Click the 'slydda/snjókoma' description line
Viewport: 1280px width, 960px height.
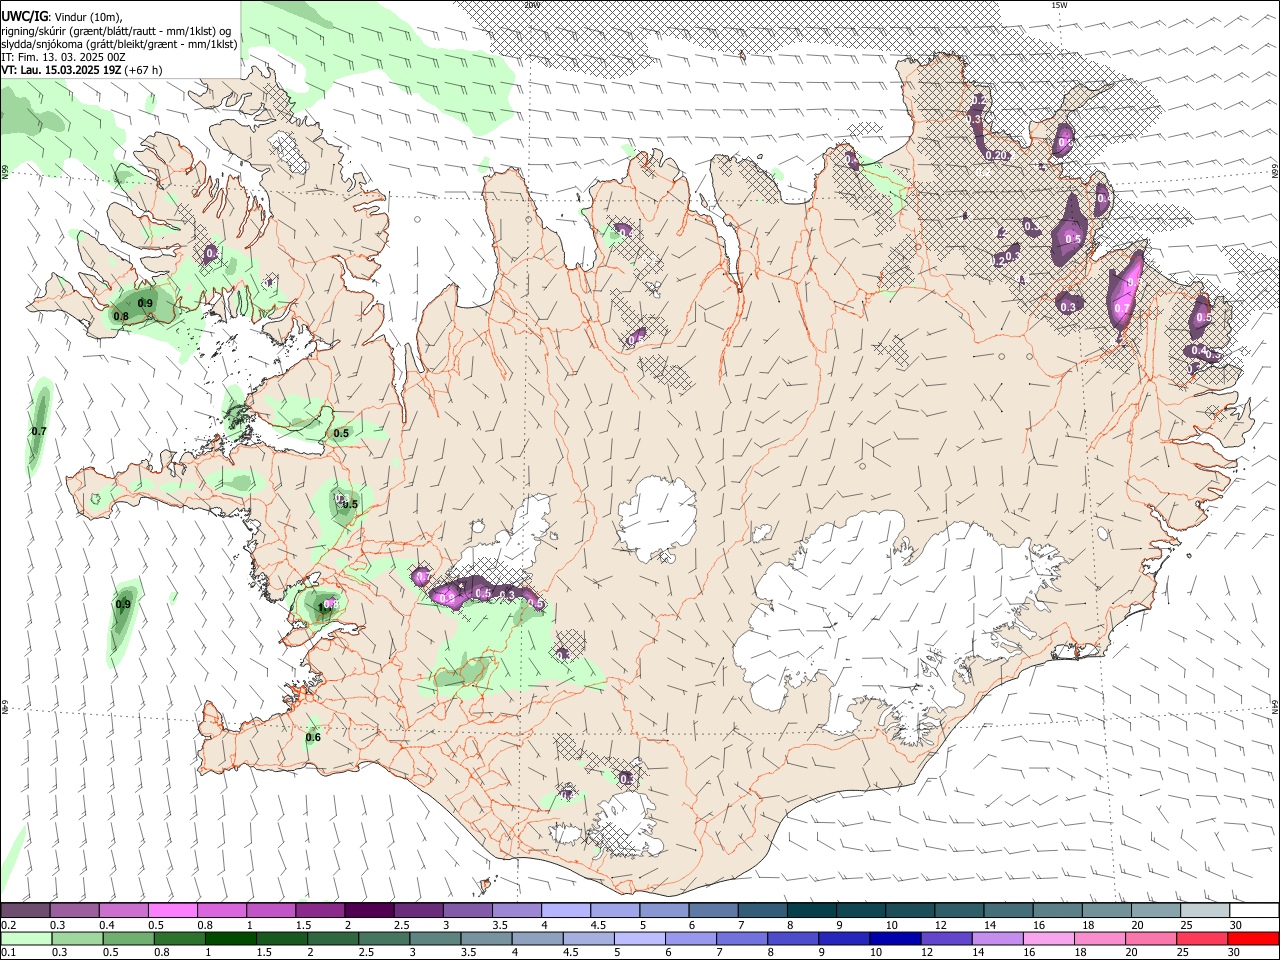(x=119, y=44)
